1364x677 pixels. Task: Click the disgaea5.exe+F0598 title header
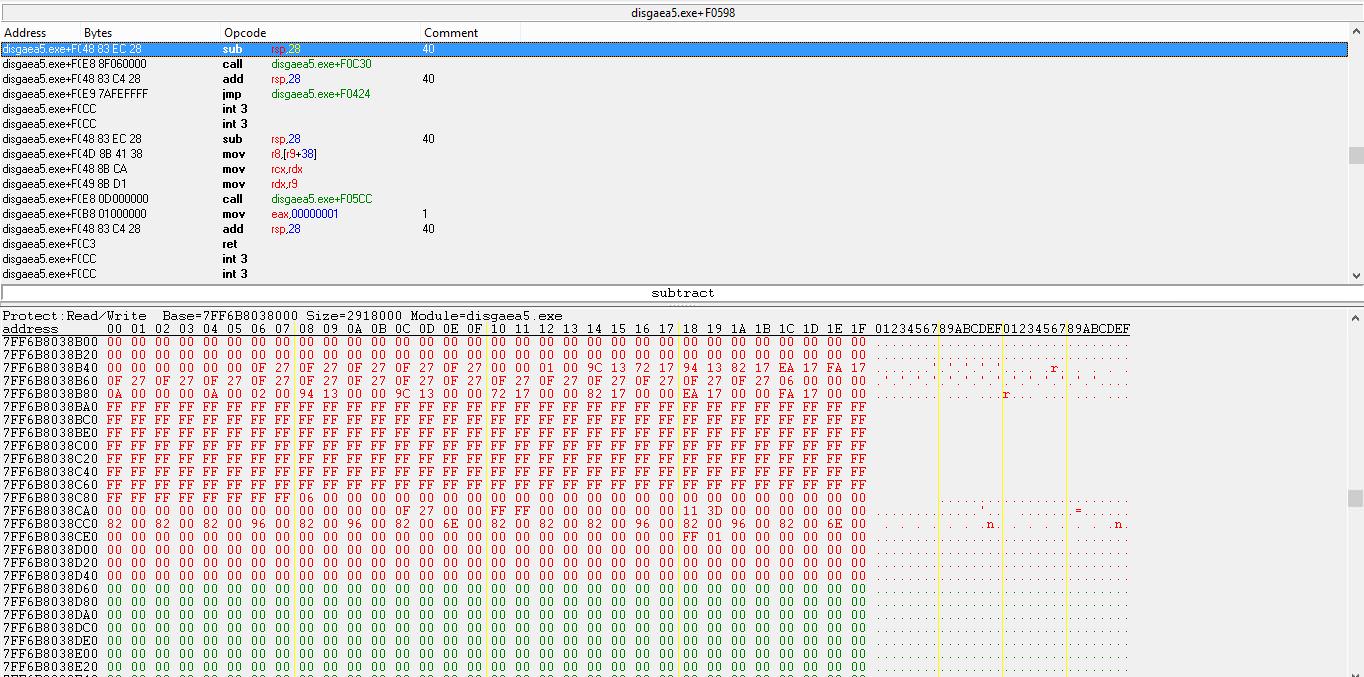pos(682,13)
